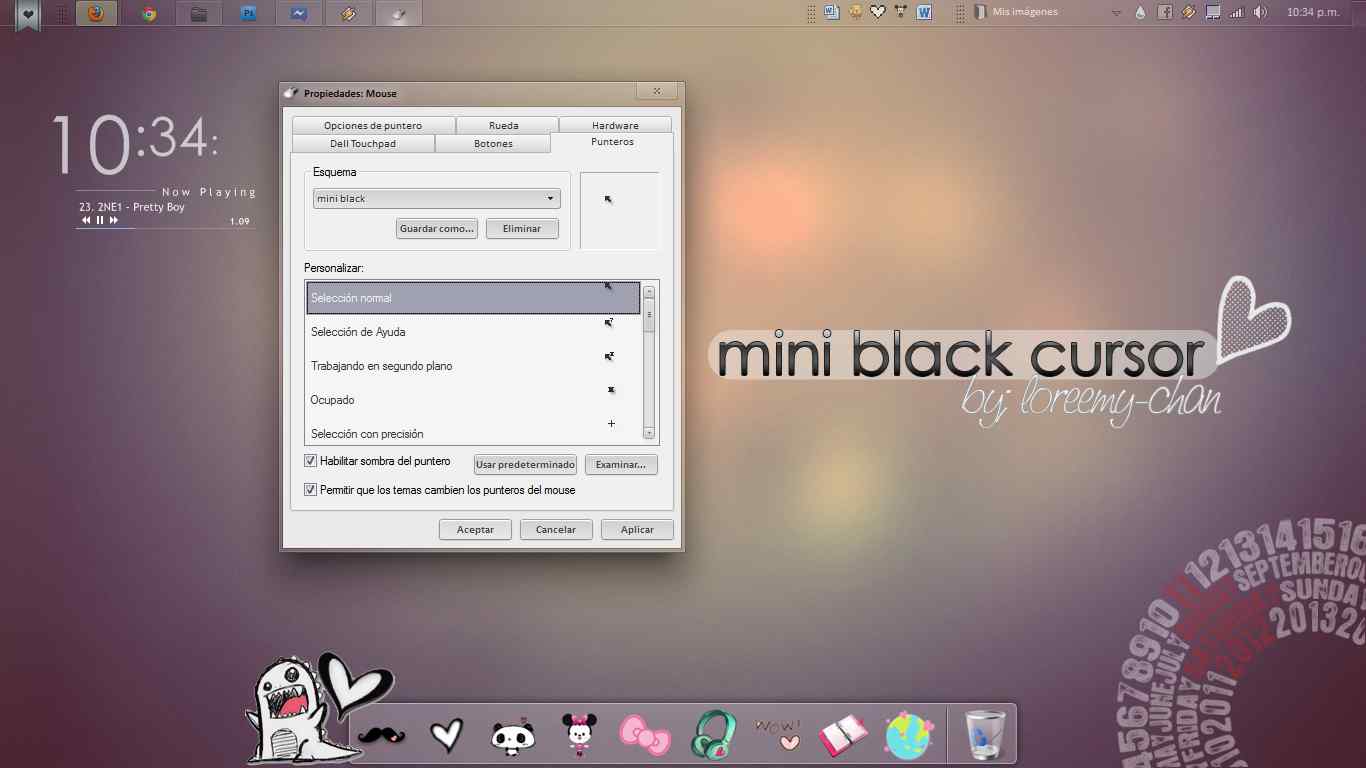This screenshot has height=768, width=1366.
Task: Select Selección con precisión row
Action: (473, 432)
